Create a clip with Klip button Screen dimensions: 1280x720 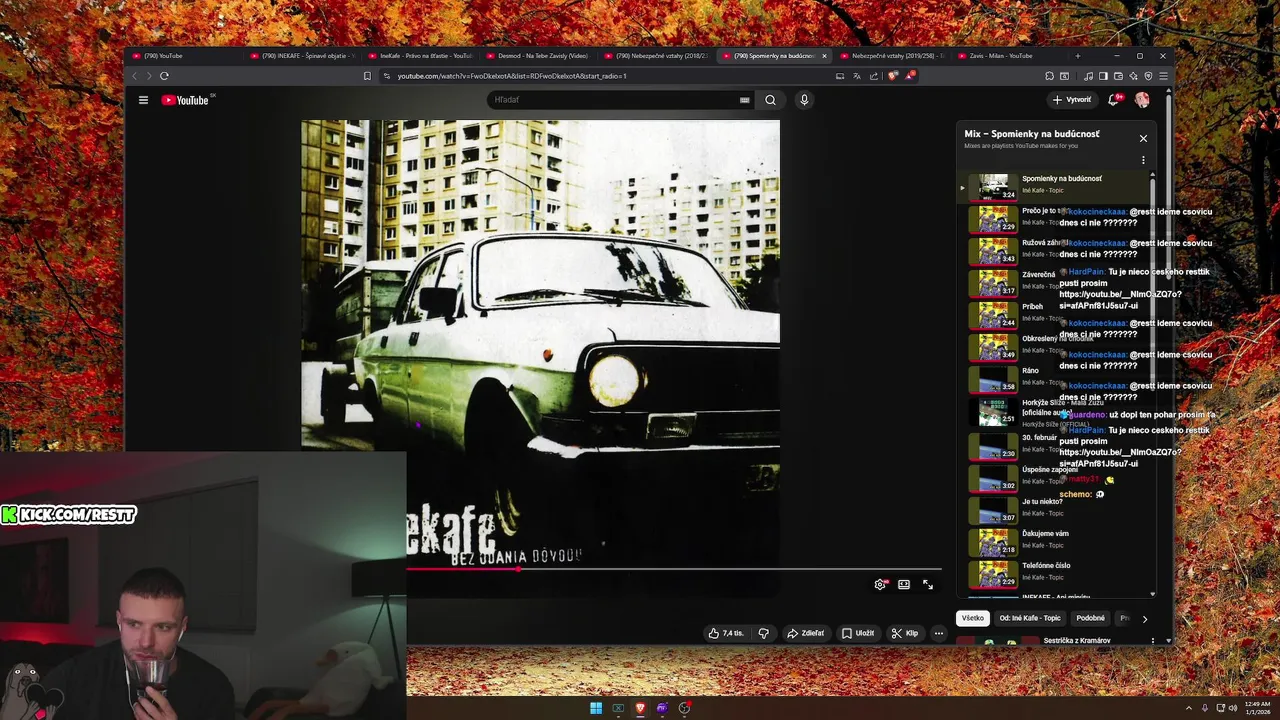point(905,633)
